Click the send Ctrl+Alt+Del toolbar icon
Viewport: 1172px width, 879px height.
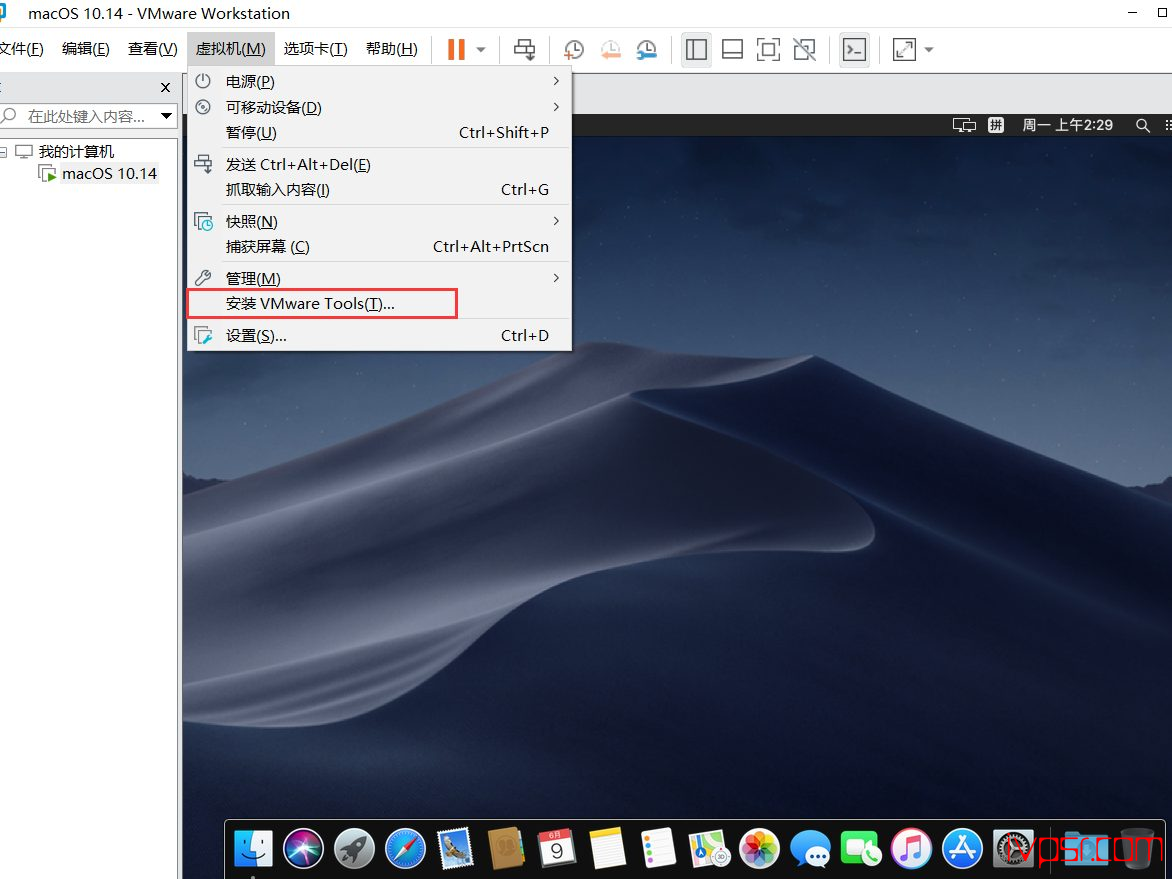click(x=525, y=49)
